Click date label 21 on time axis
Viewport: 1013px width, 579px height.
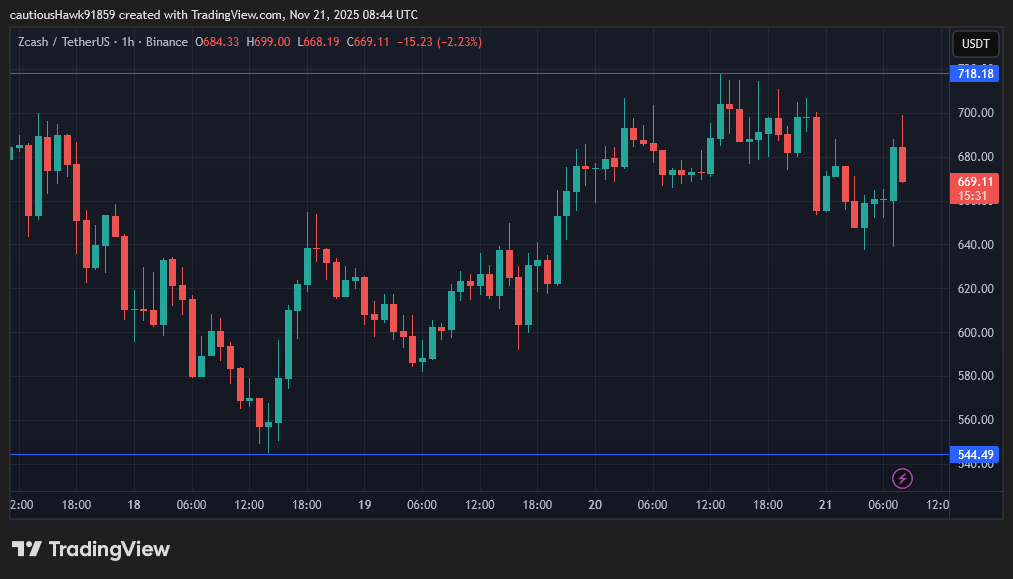click(826, 505)
